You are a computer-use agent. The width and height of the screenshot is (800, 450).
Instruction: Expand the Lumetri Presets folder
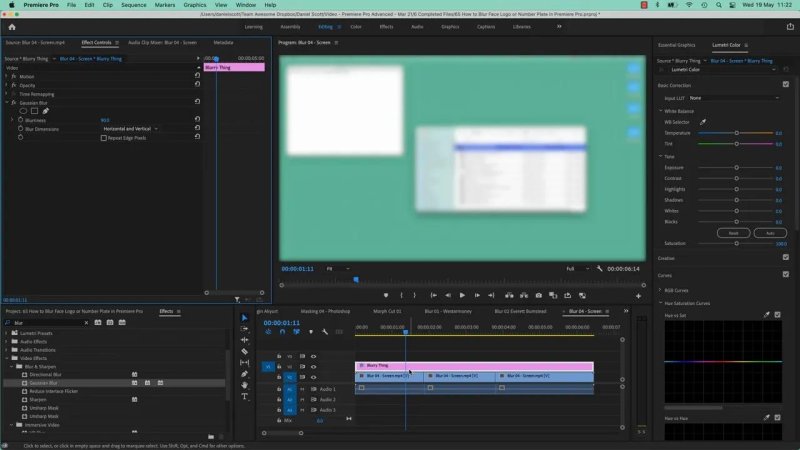(7, 333)
